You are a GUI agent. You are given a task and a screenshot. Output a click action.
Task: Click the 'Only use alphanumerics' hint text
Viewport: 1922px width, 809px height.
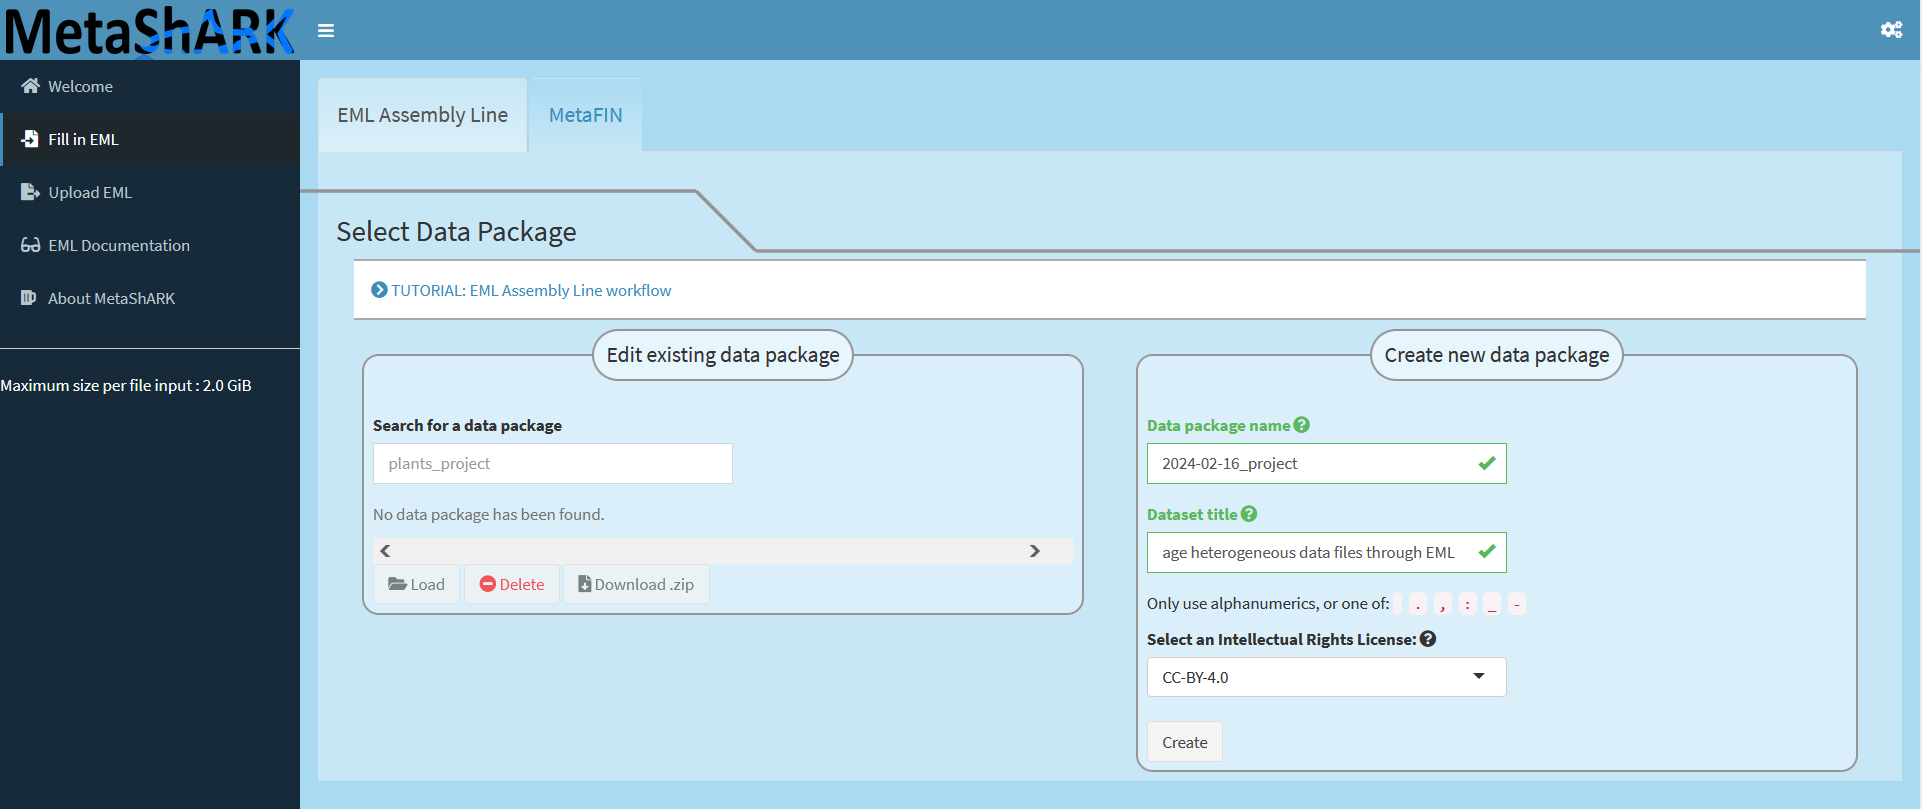click(1268, 603)
